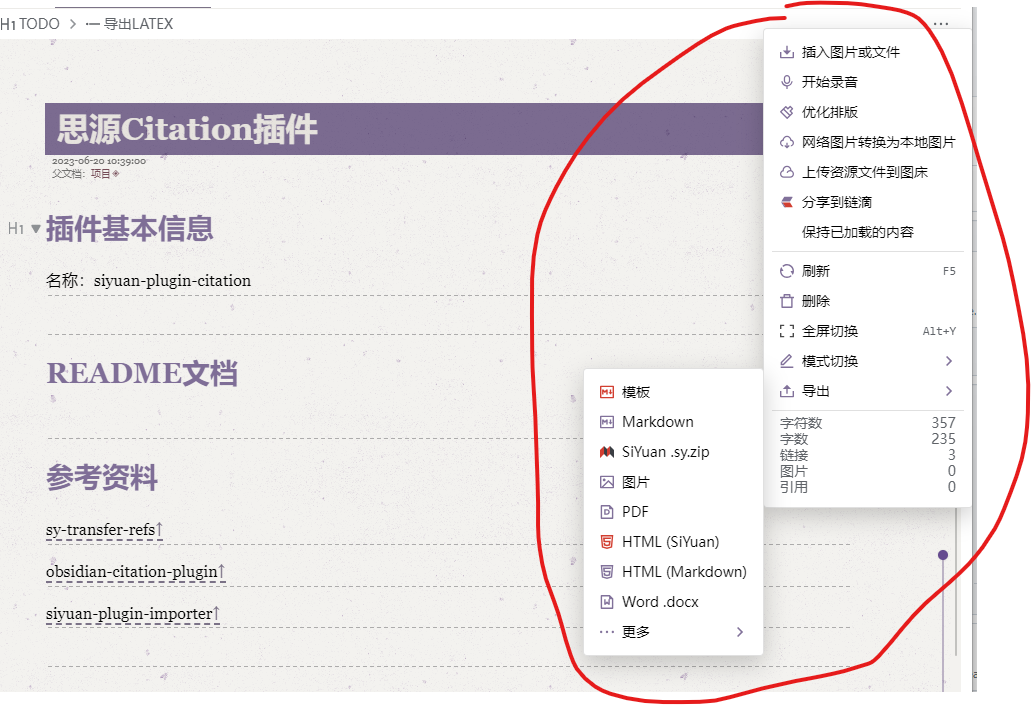The width and height of the screenshot is (1031, 706).
Task: Click the refresh icon beside 刷新
Action: [x=783, y=270]
